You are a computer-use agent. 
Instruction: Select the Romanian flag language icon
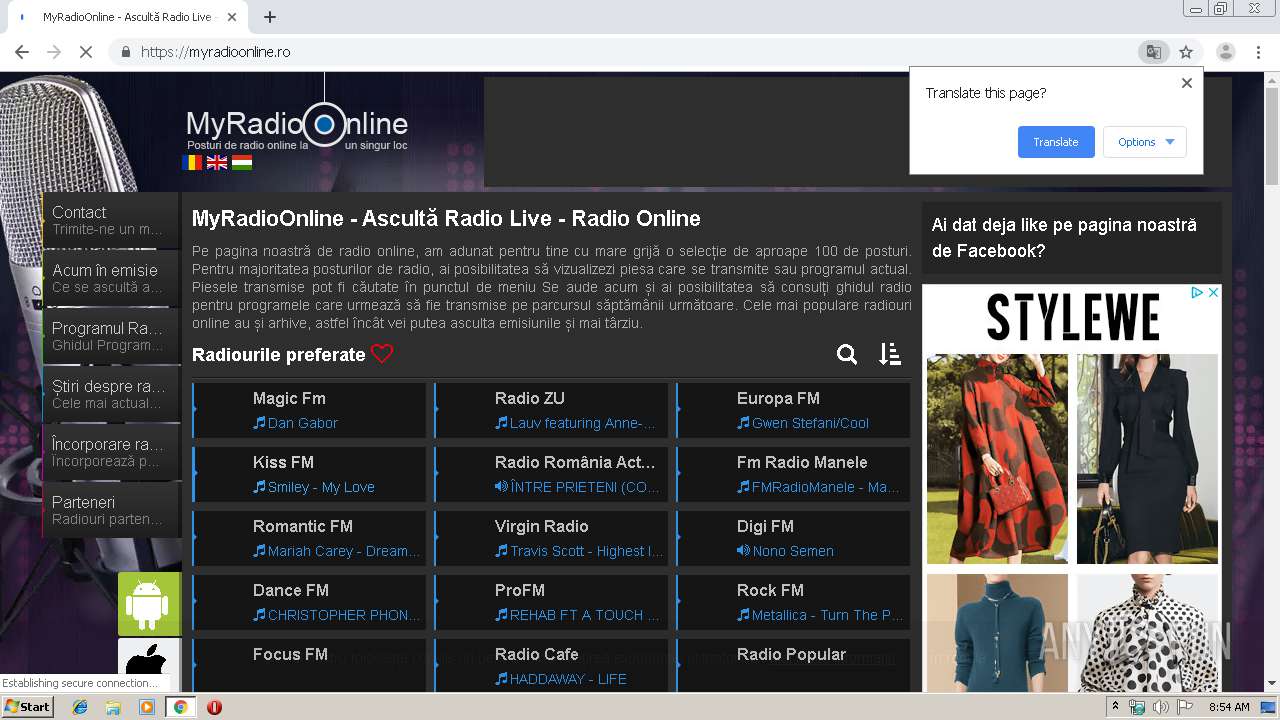click(192, 162)
